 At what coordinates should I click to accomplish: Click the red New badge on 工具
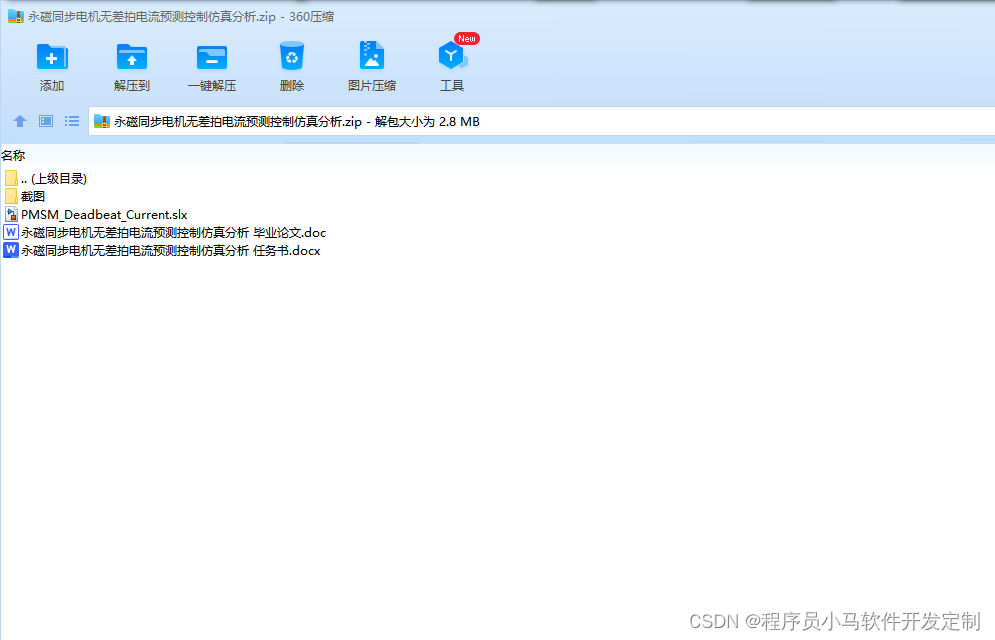[x=465, y=38]
